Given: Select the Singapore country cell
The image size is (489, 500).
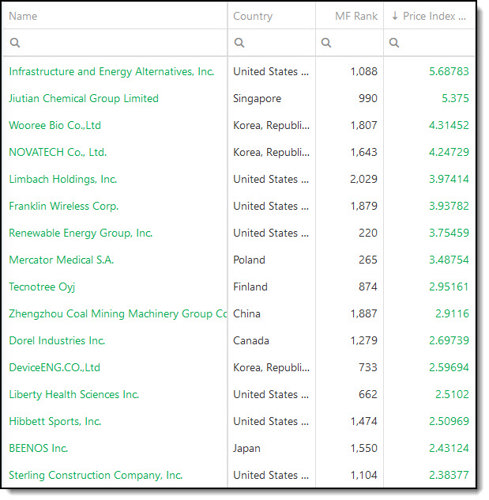Looking at the screenshot, I should (x=257, y=99).
